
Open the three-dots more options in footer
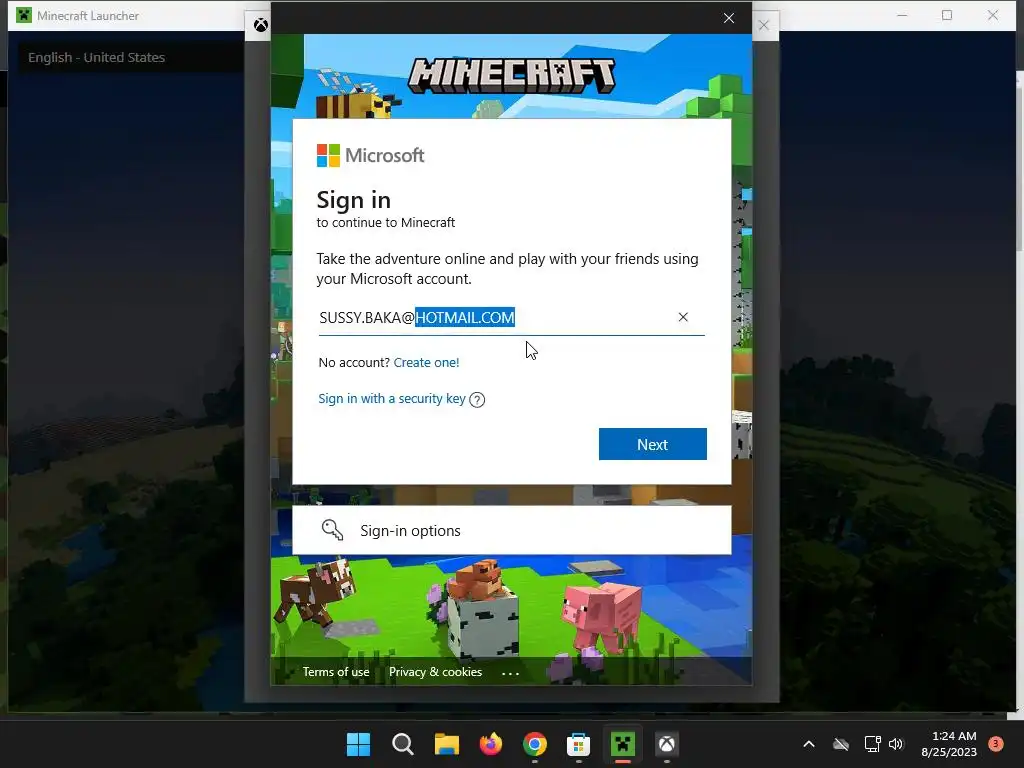510,673
